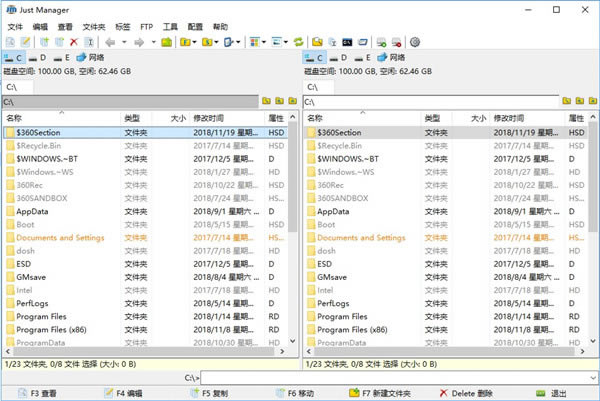Open the FTP menu
The height and width of the screenshot is (401, 600).
(x=146, y=27)
